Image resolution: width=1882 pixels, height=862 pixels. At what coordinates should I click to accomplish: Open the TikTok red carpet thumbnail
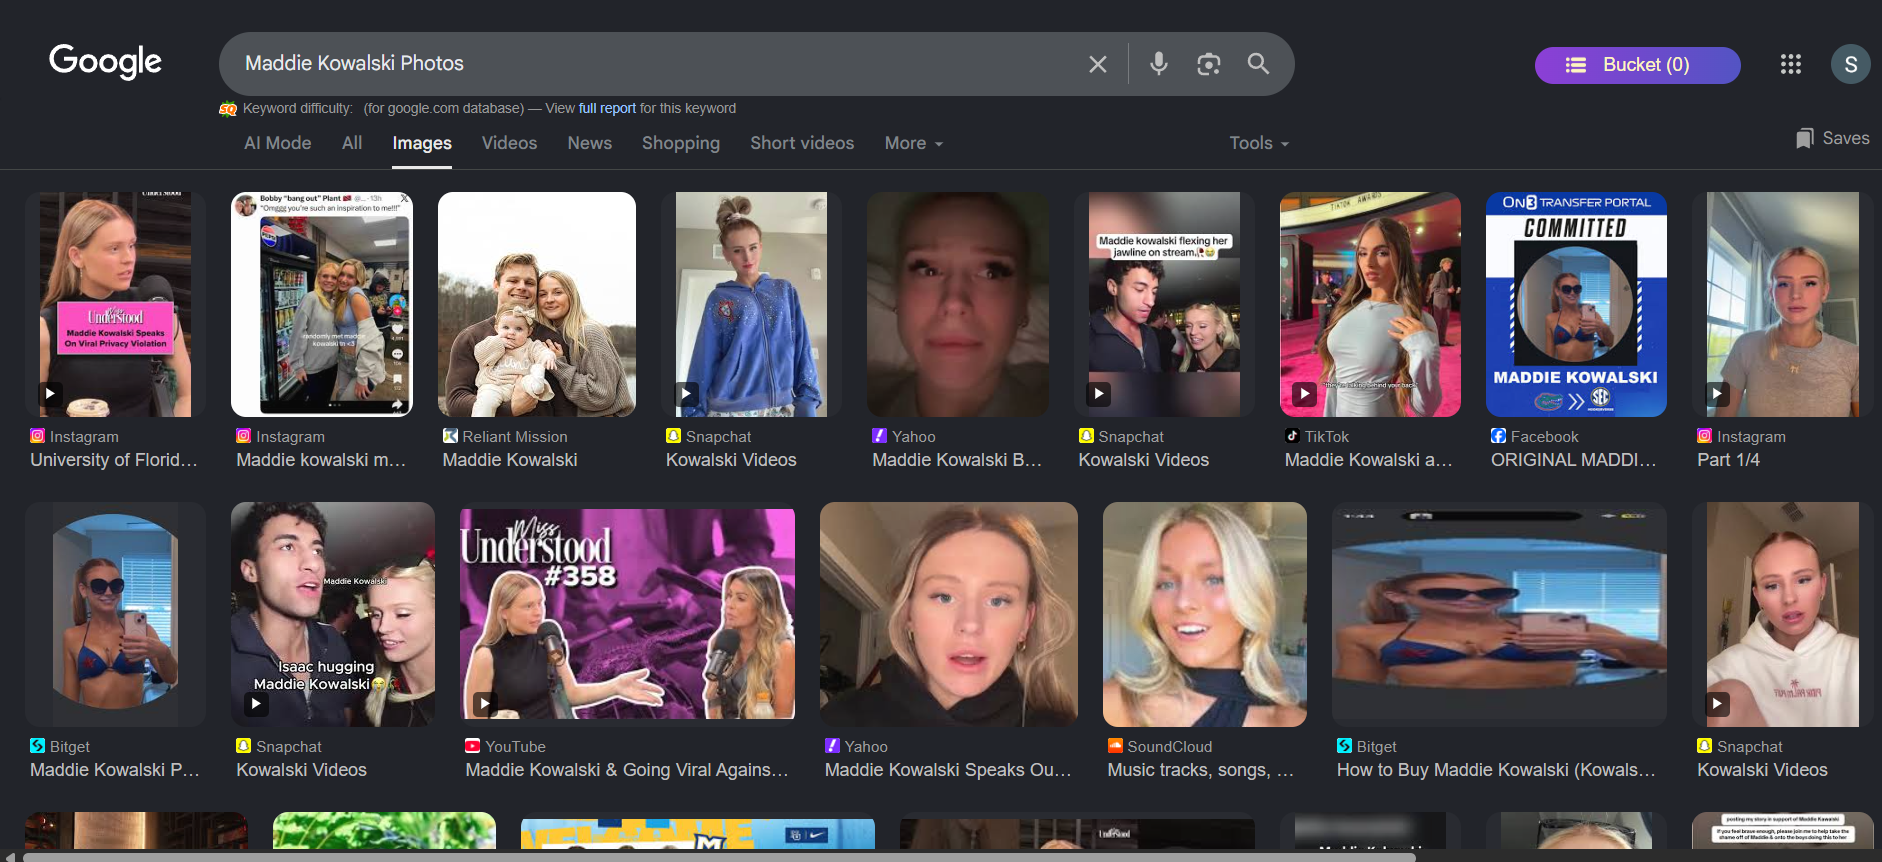(x=1370, y=304)
